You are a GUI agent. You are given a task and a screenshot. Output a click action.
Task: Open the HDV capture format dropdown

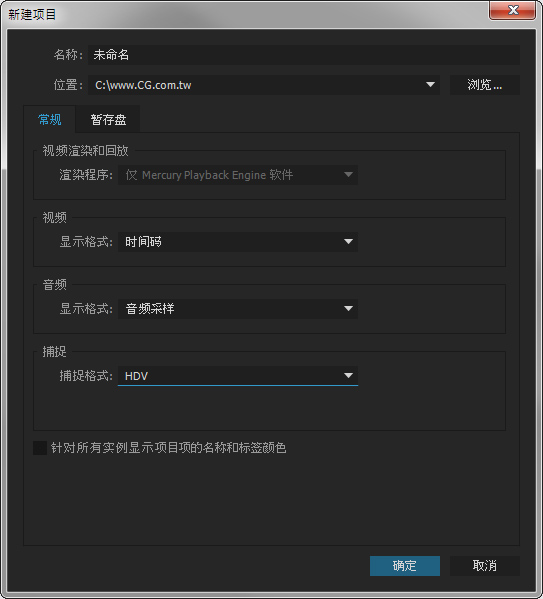point(238,376)
